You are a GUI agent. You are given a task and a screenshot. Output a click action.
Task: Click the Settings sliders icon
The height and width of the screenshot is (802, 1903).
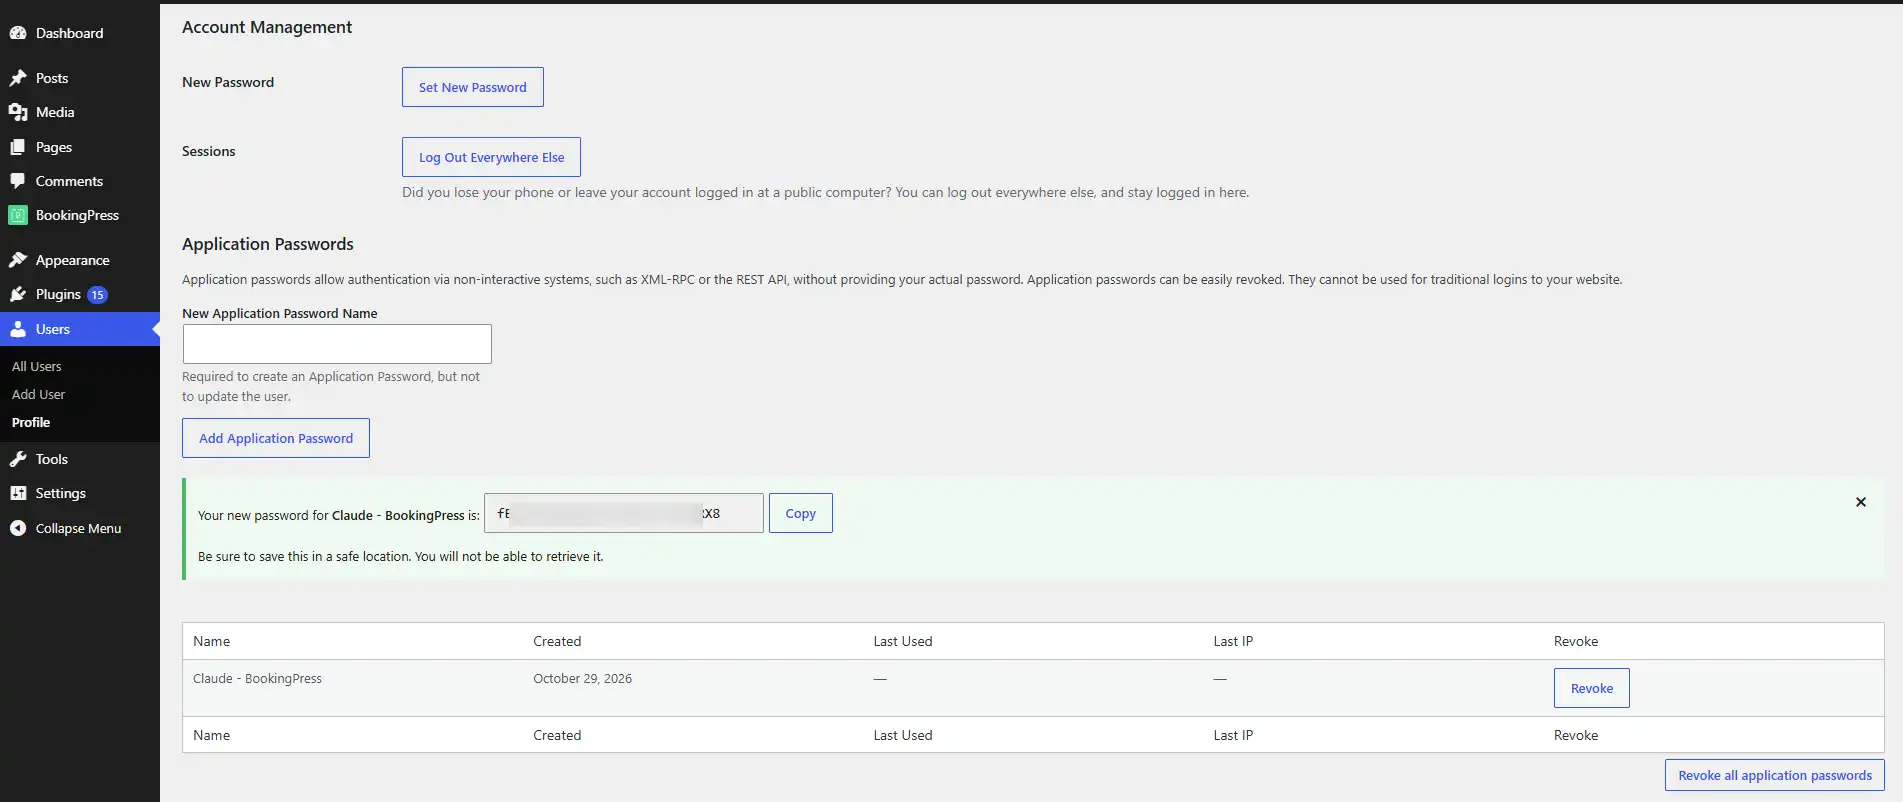pos(17,493)
